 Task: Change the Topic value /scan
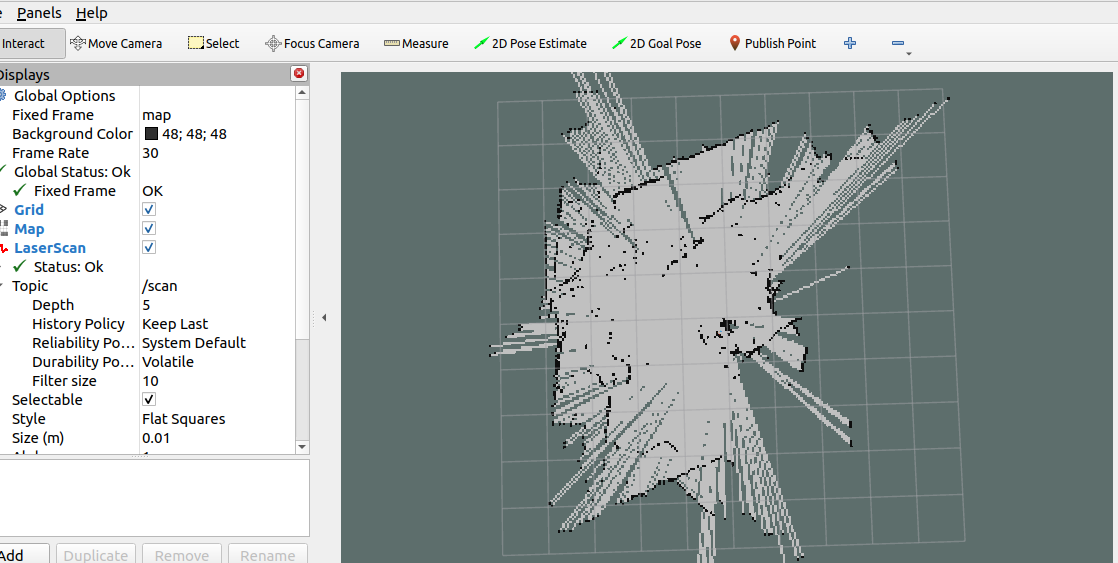[217, 286]
